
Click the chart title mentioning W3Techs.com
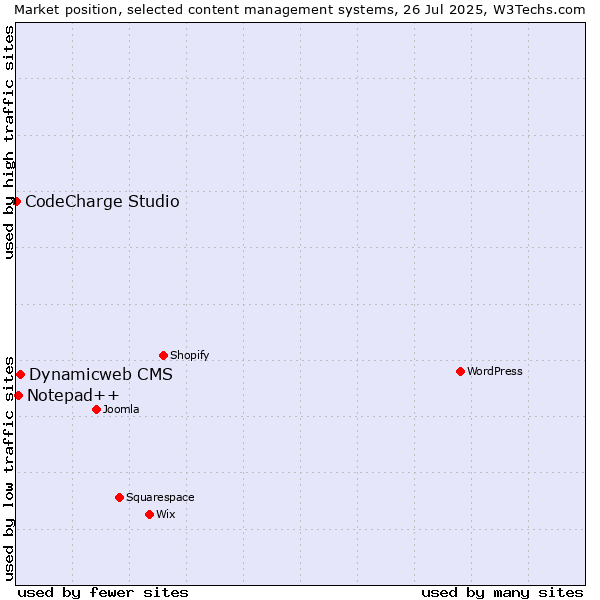coord(300,10)
